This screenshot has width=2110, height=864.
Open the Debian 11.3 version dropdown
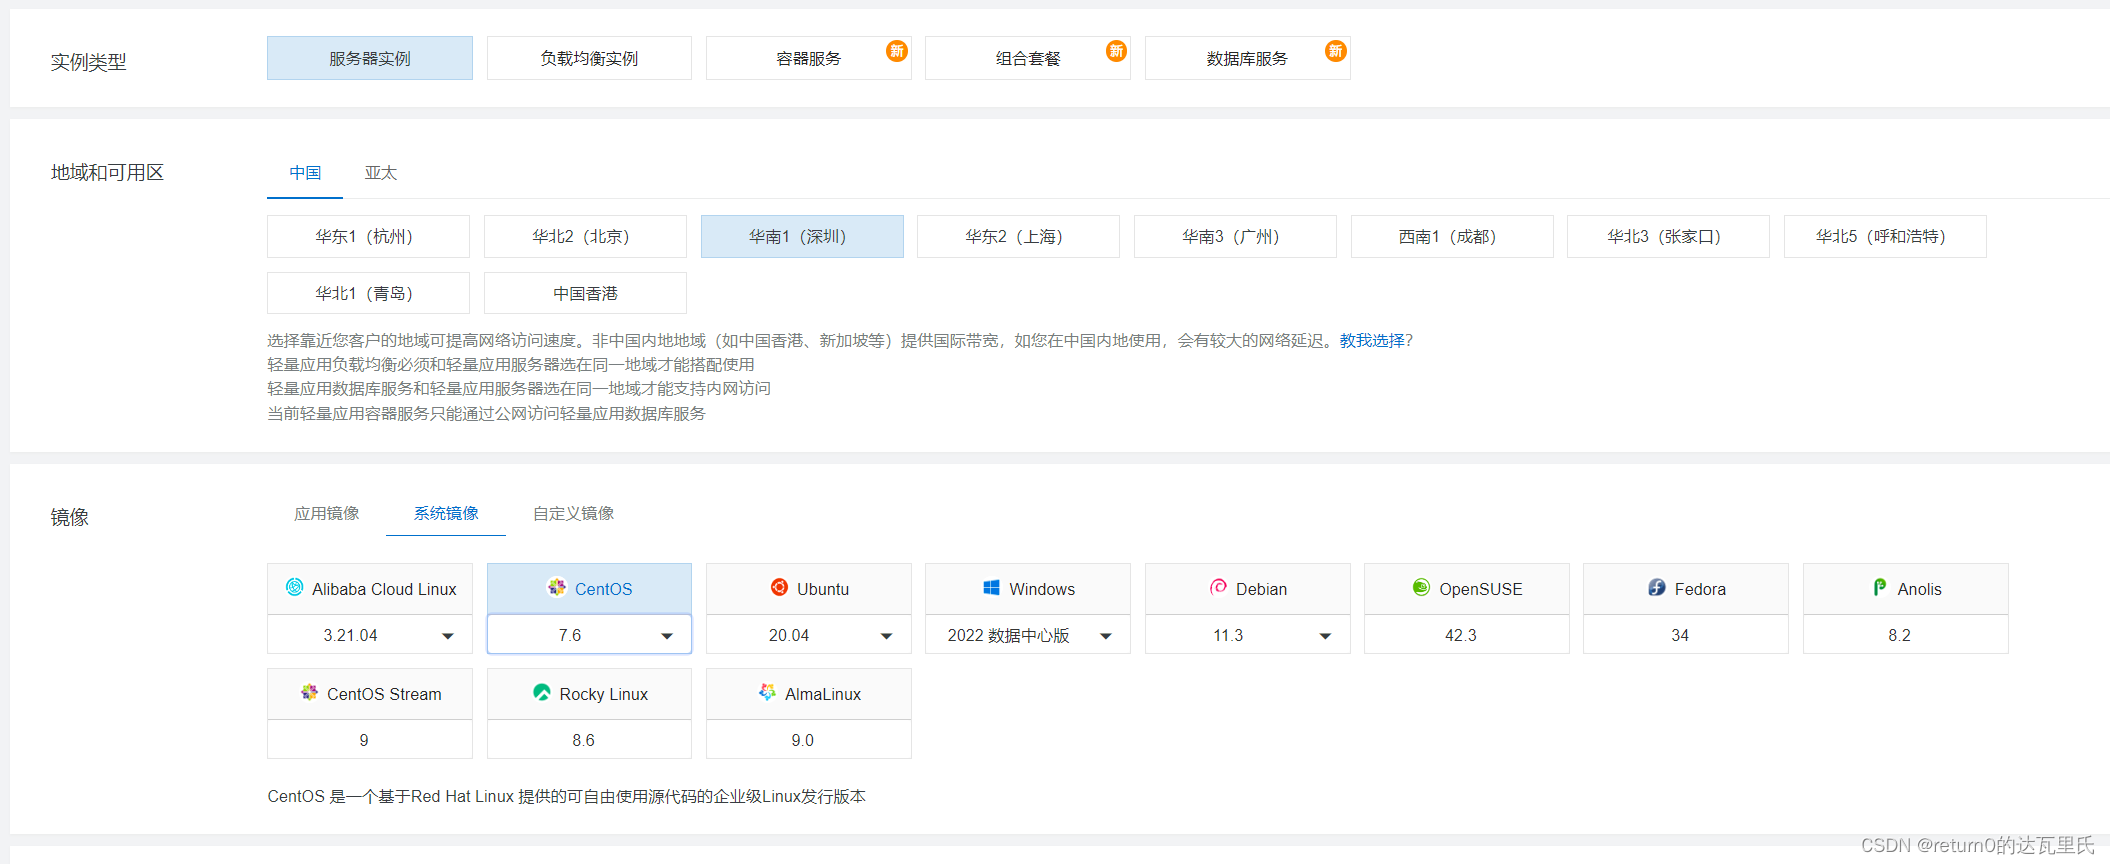coord(1247,635)
